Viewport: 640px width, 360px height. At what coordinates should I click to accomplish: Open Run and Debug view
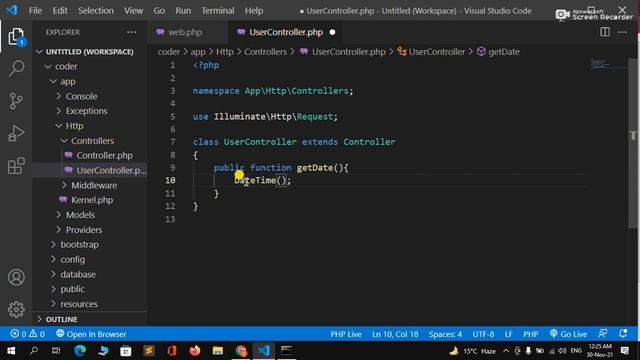[16, 133]
